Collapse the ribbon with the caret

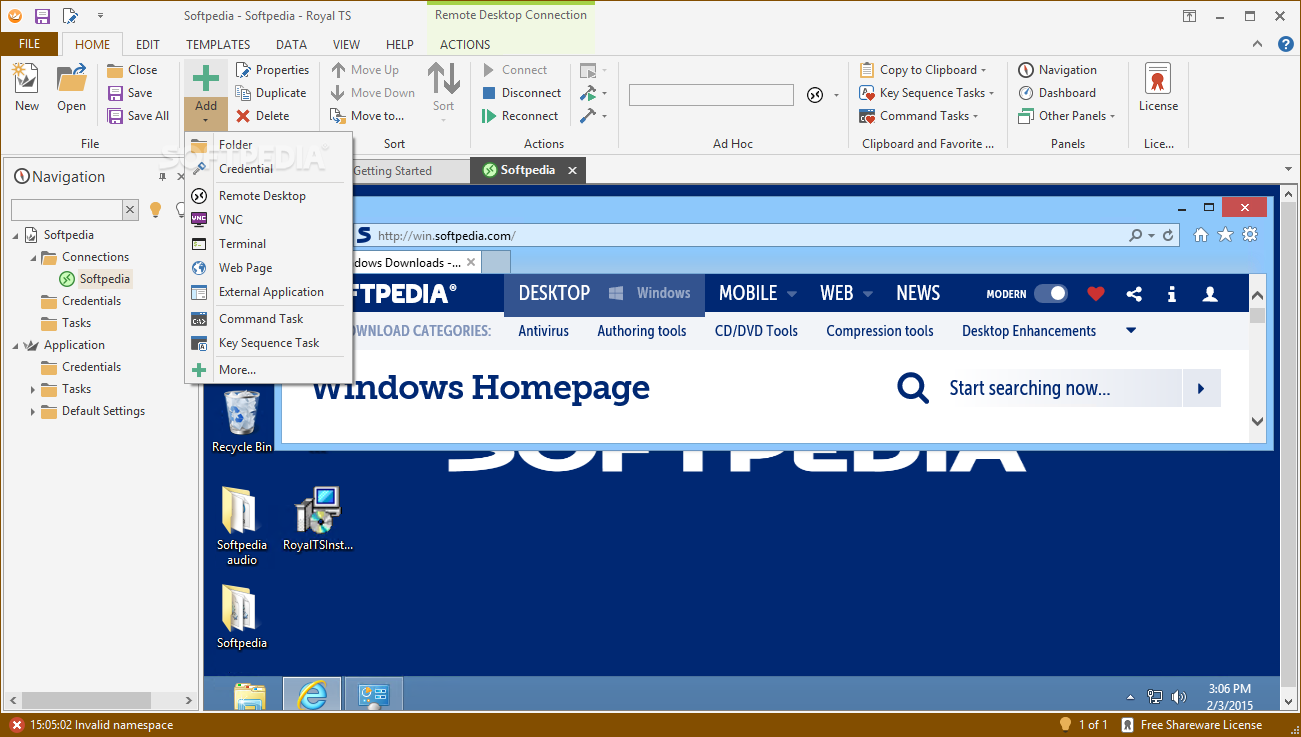tap(1259, 44)
